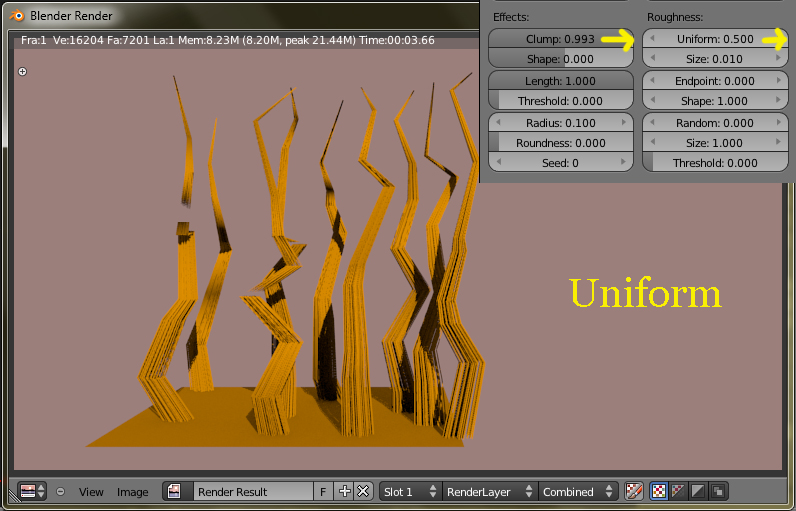Open the RenderLayer dropdown

(489, 491)
